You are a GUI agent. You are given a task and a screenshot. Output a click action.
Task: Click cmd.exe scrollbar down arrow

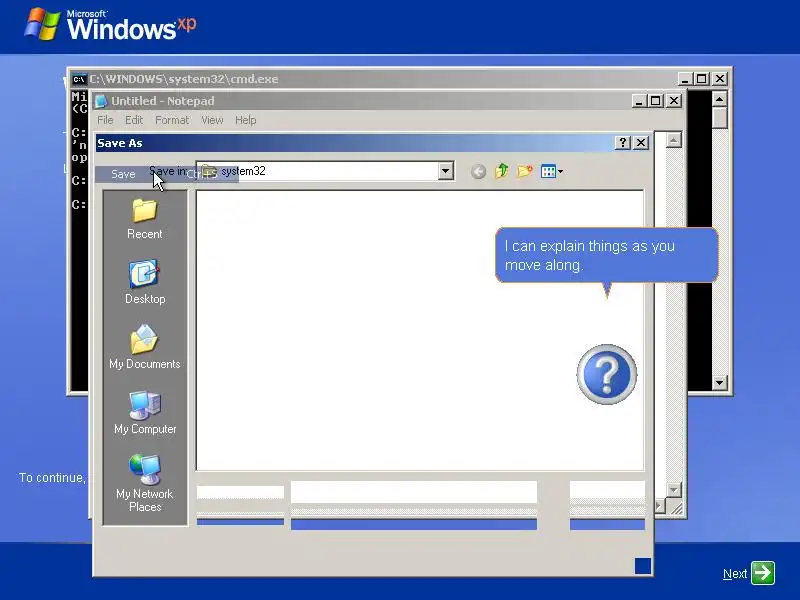(x=719, y=382)
